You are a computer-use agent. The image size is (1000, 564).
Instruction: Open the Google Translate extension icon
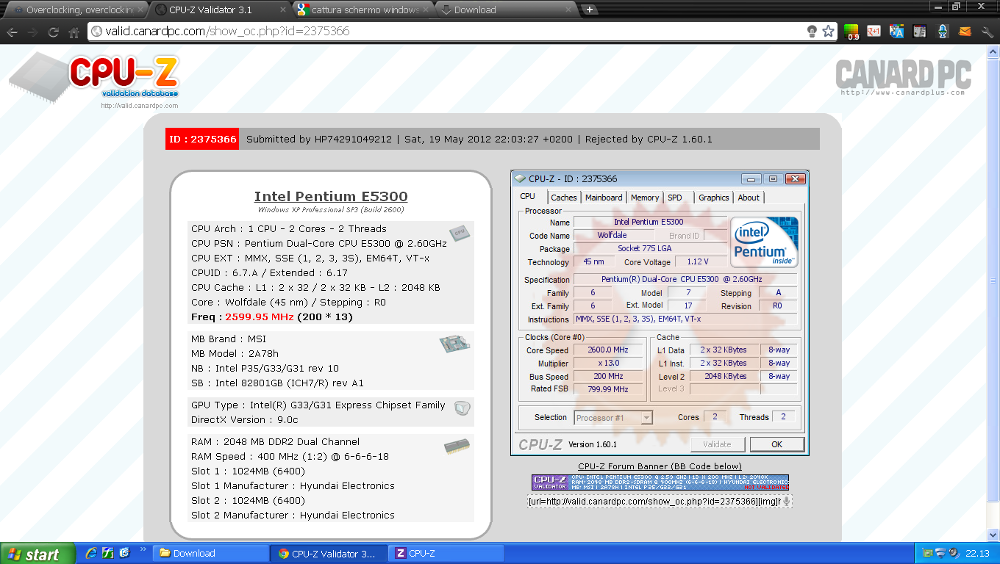897,31
